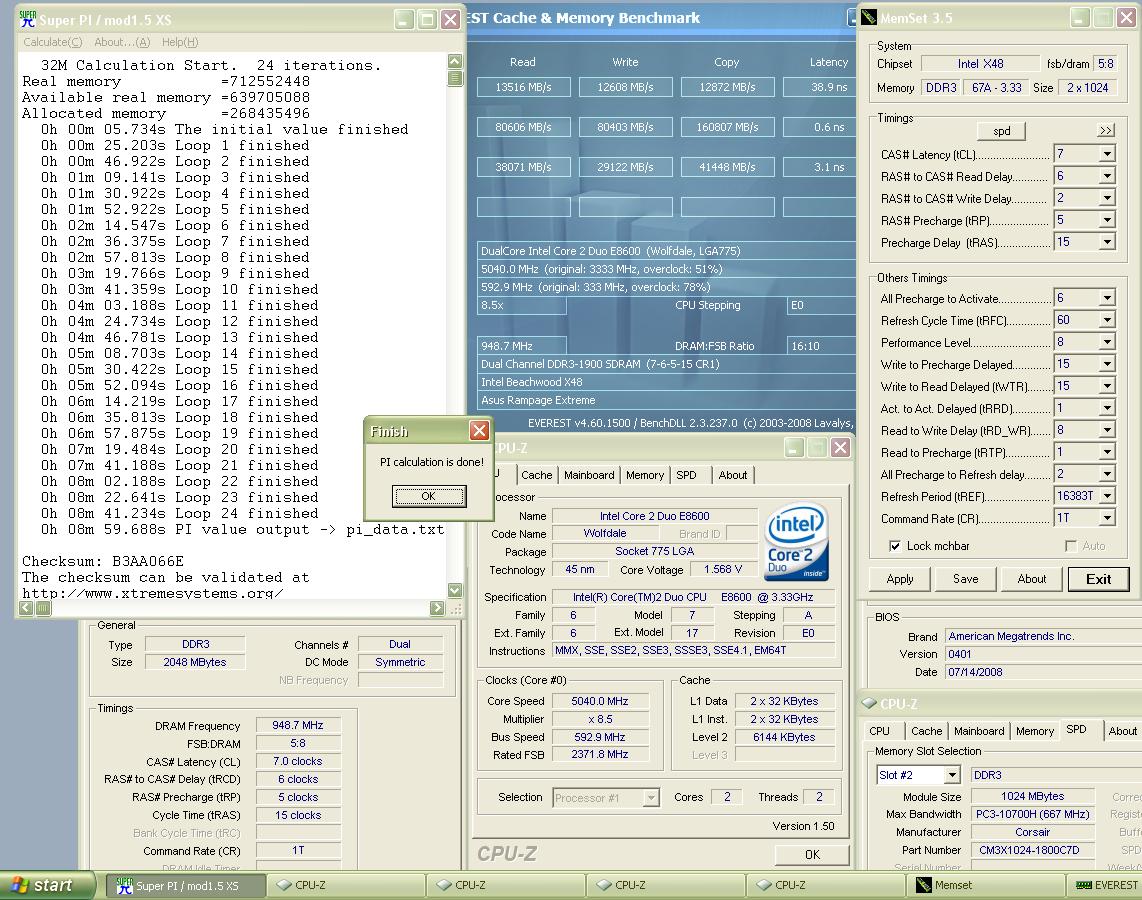
Task: Open EVEREST taskbar item
Action: pyautogui.click(x=1107, y=885)
